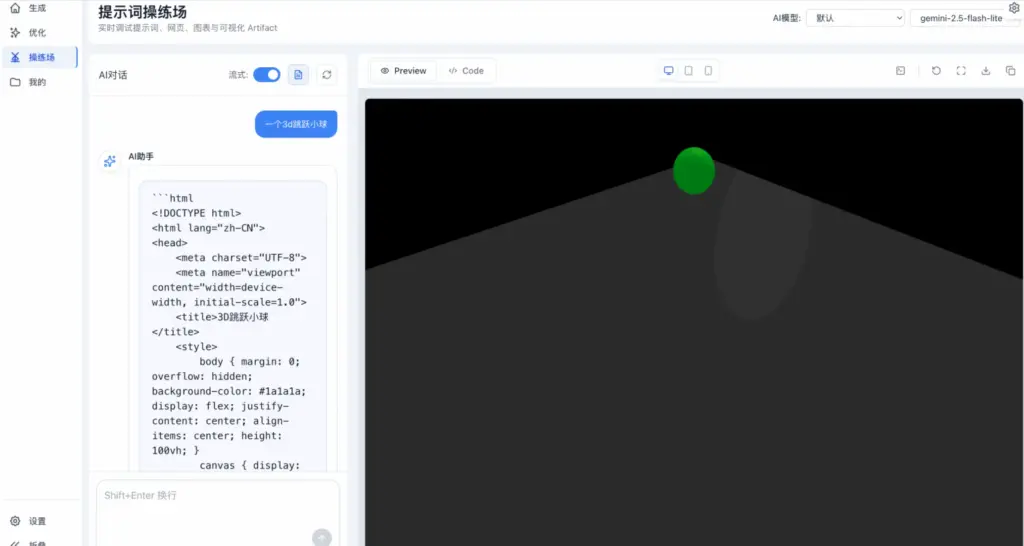Image resolution: width=1024 pixels, height=546 pixels.
Task: Click the reload preview icon
Action: click(936, 71)
